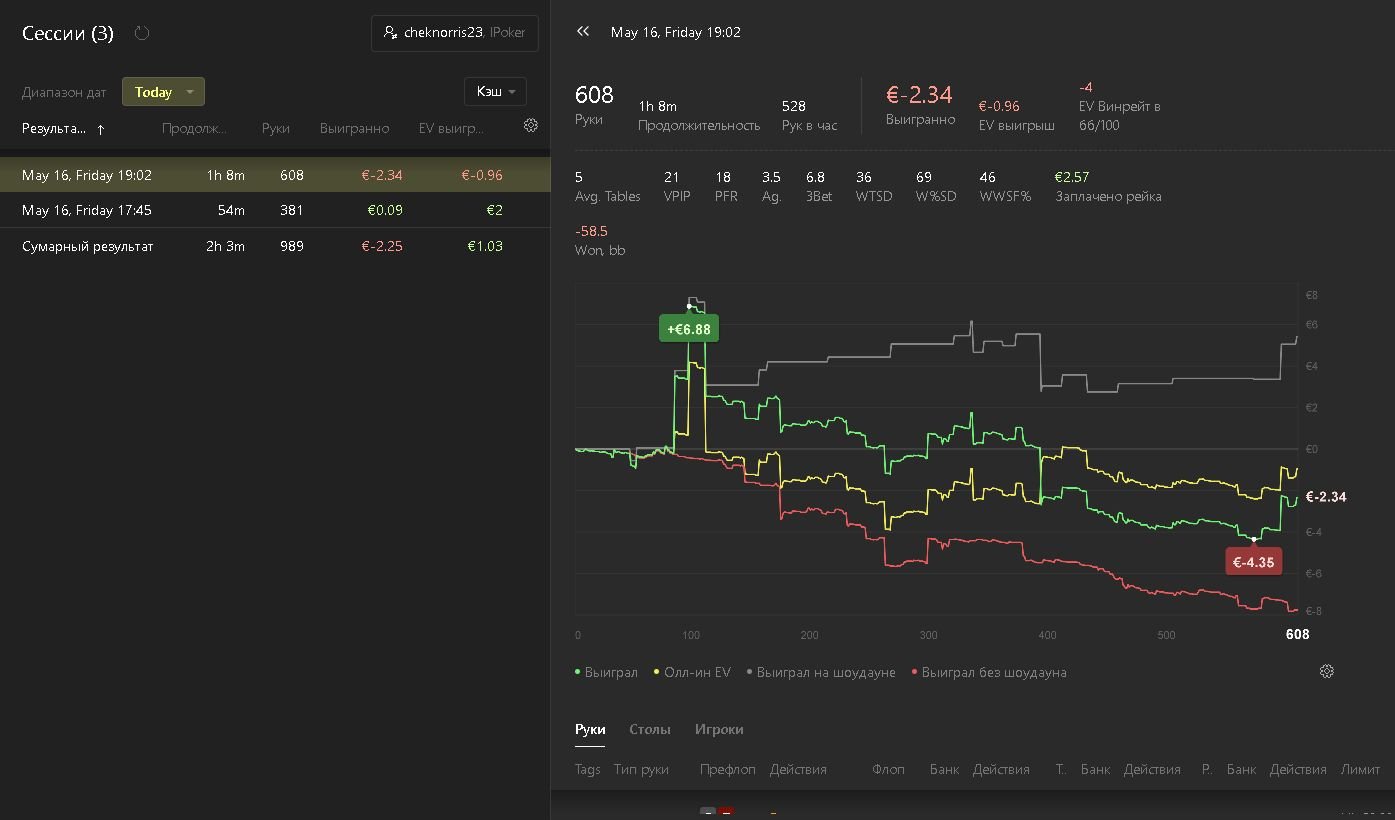
Task: Click the Avg. Tables value 5
Action: tap(579, 177)
